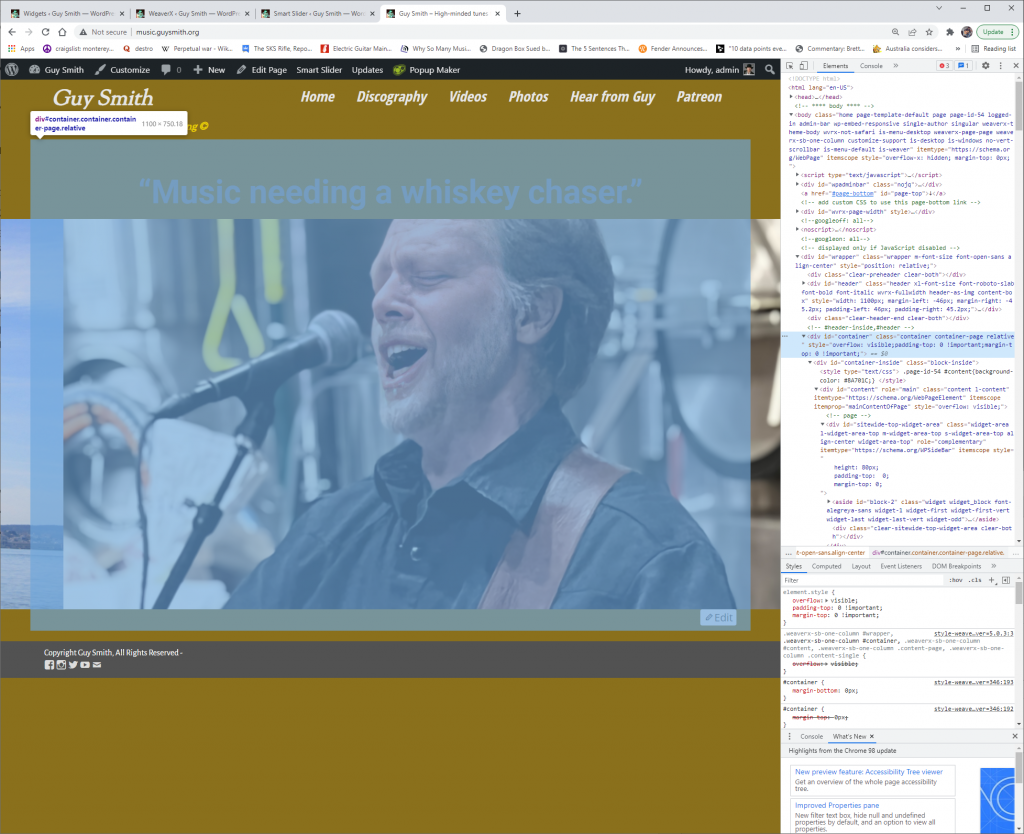Click the Edit Page link
Screen dimensions: 1024x834
(262, 70)
